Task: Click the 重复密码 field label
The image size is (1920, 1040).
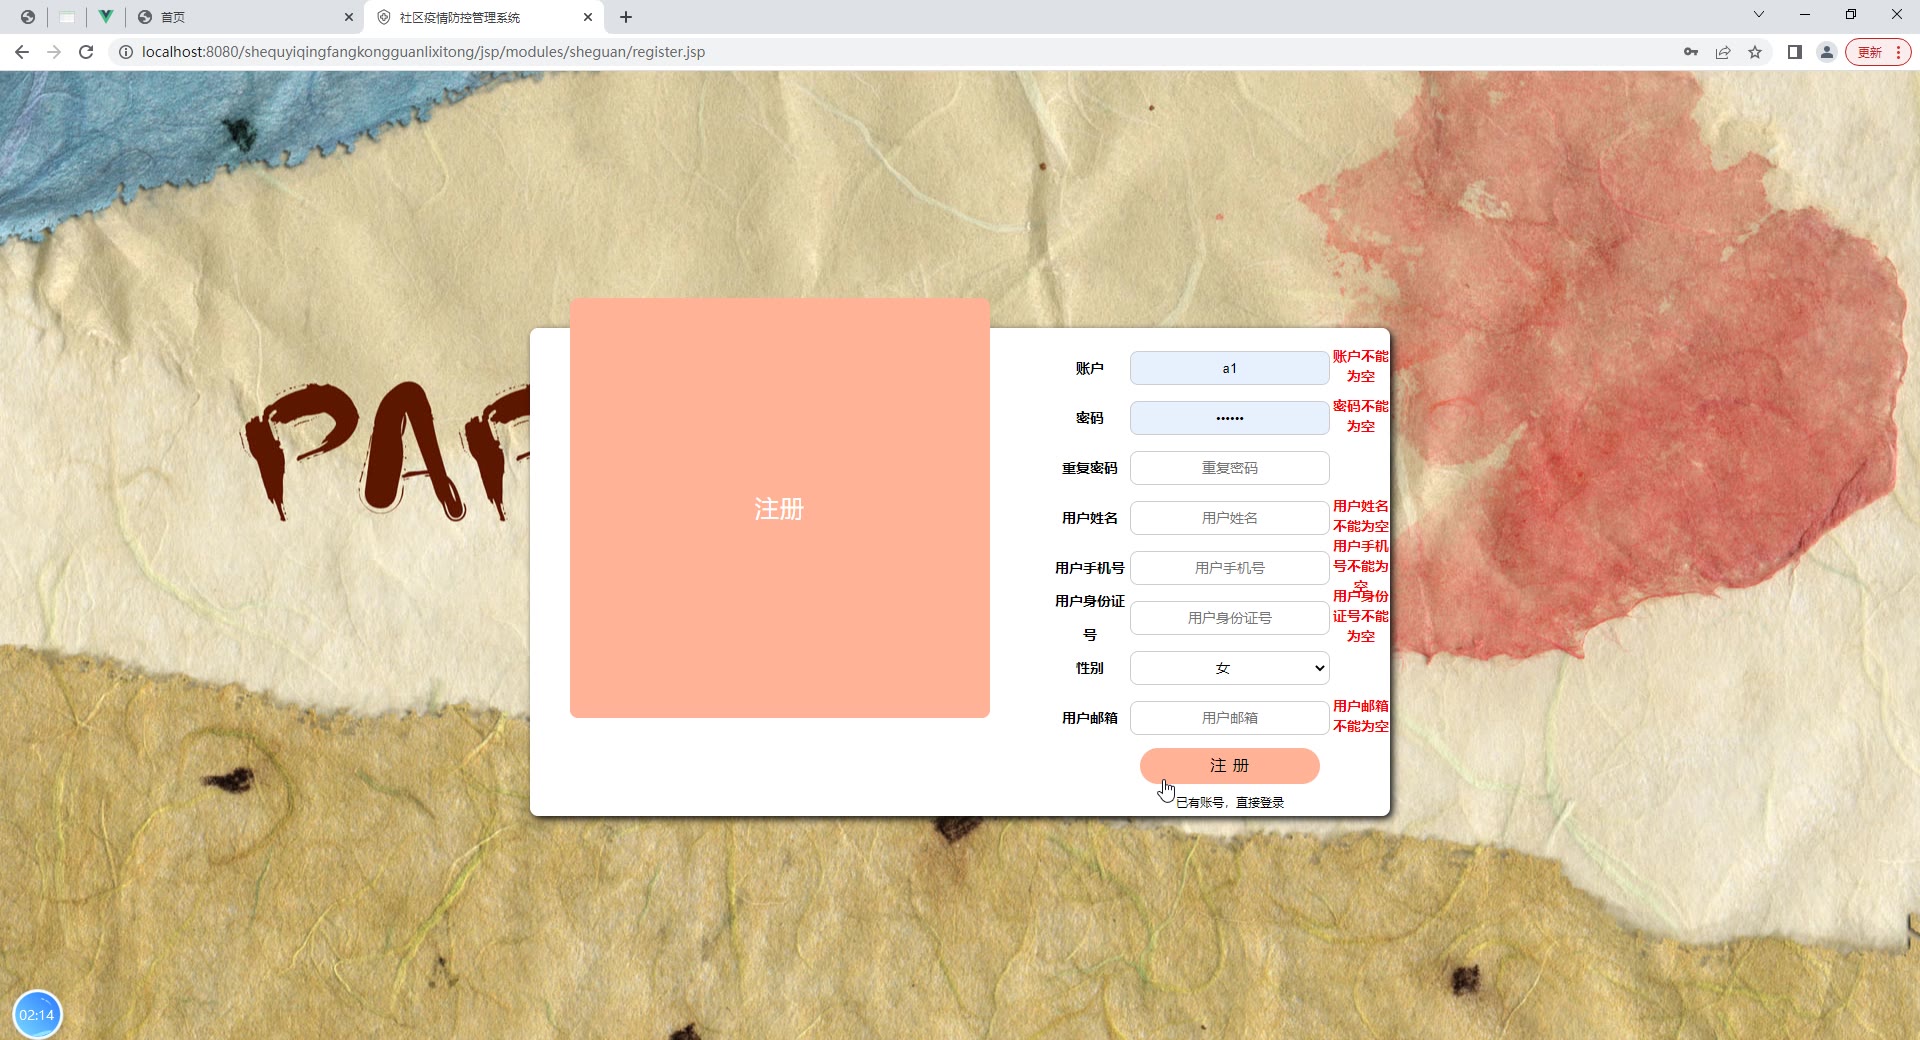Action: (x=1089, y=468)
